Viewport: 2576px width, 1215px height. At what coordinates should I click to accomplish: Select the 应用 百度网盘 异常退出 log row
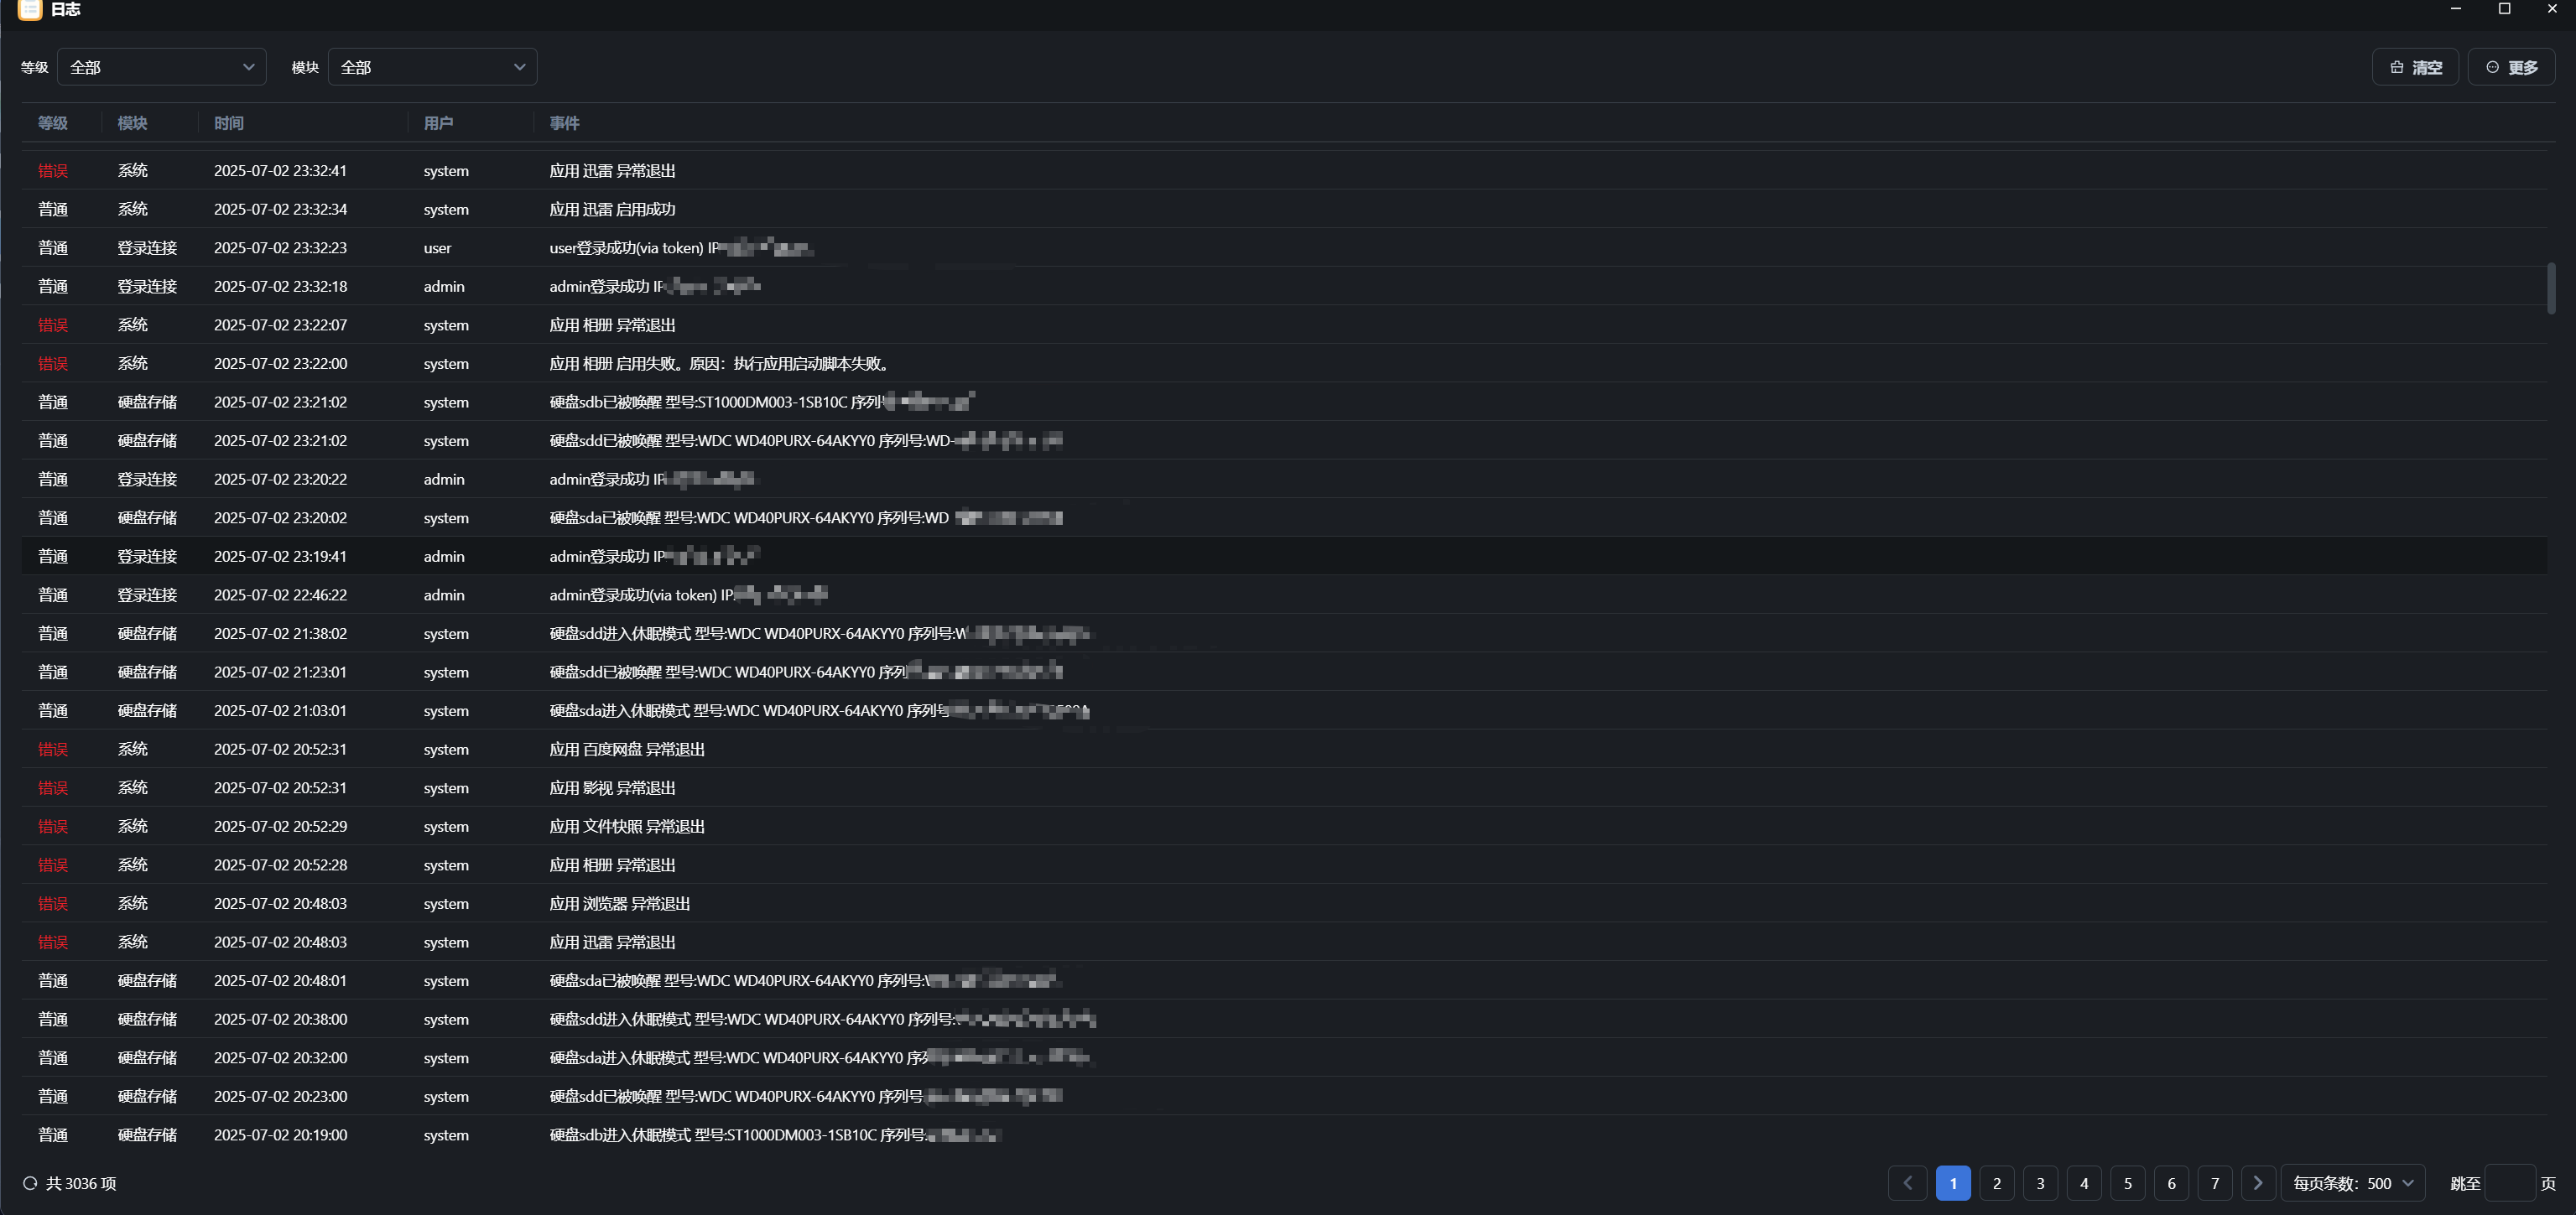[x=627, y=749]
